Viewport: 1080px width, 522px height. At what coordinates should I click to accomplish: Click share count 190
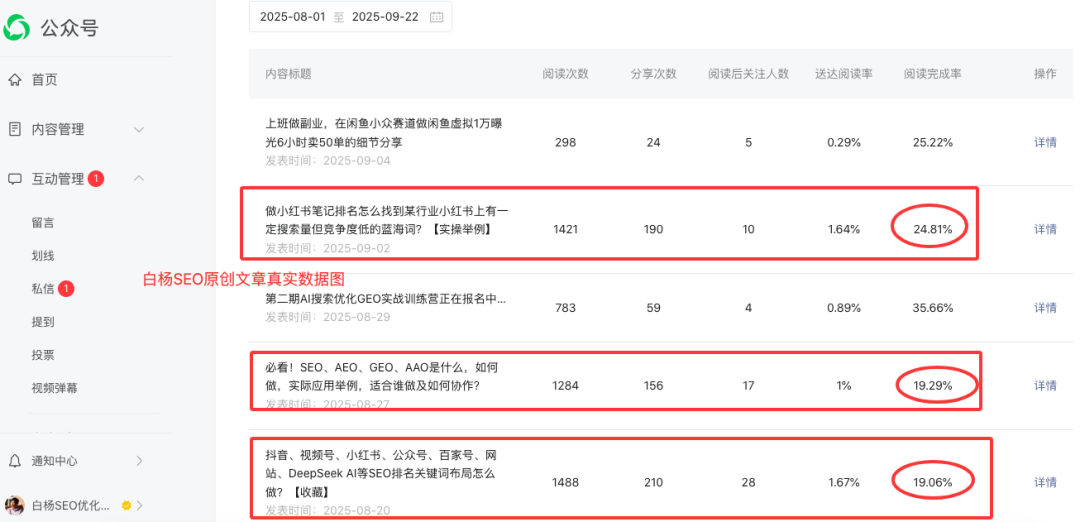pyautogui.click(x=654, y=229)
